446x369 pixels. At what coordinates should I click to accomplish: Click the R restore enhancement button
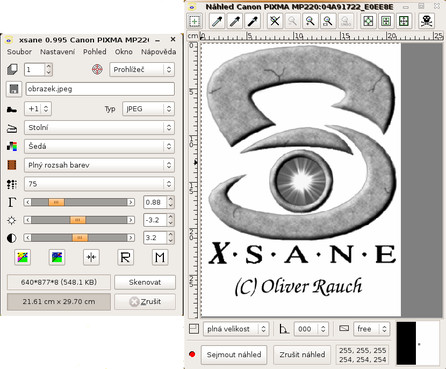pos(125,257)
